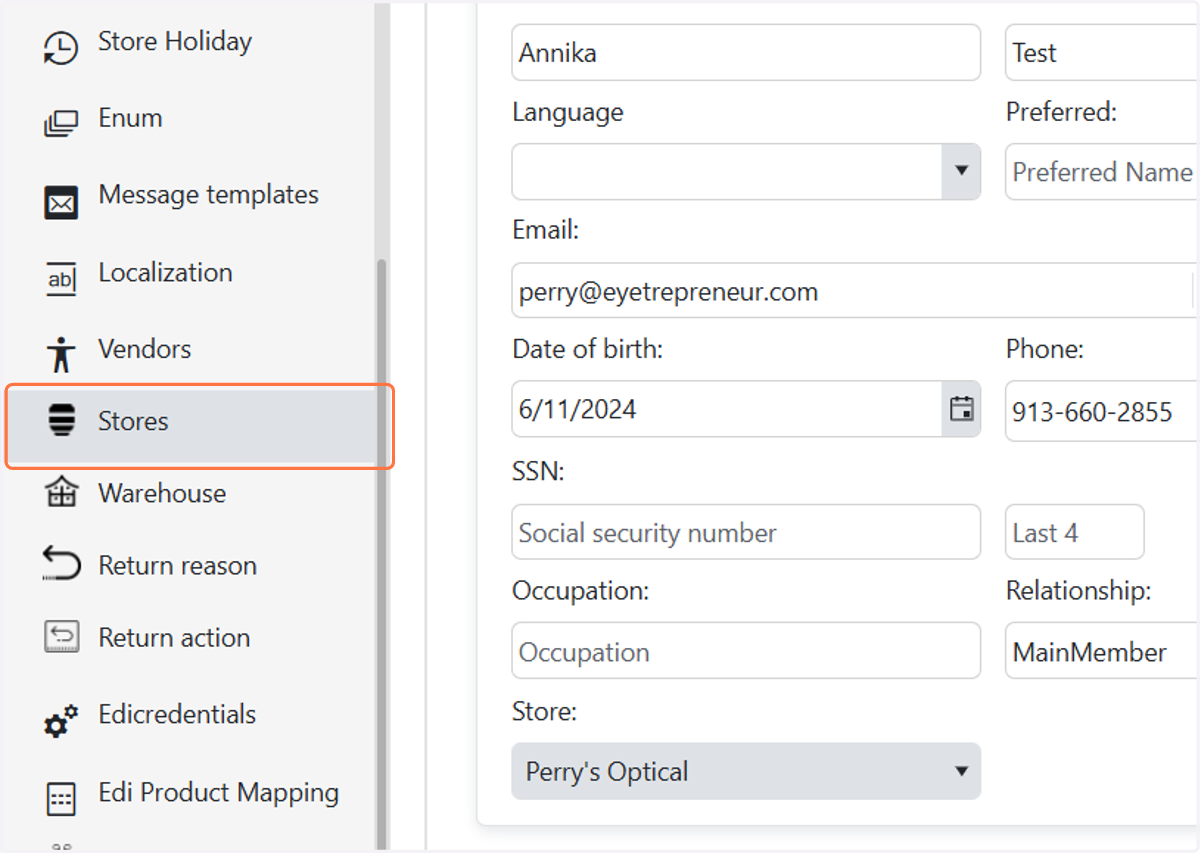The width and height of the screenshot is (1200, 853).
Task: Click the Vendors person icon
Action: click(x=61, y=355)
